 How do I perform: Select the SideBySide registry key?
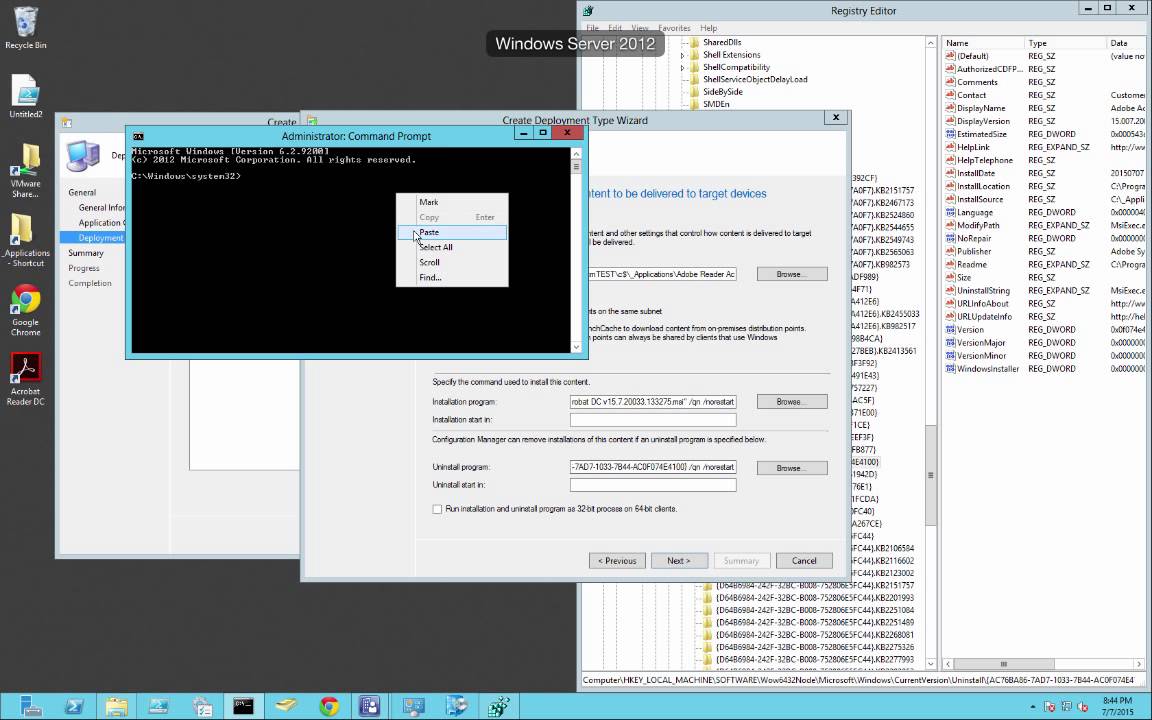pos(722,92)
